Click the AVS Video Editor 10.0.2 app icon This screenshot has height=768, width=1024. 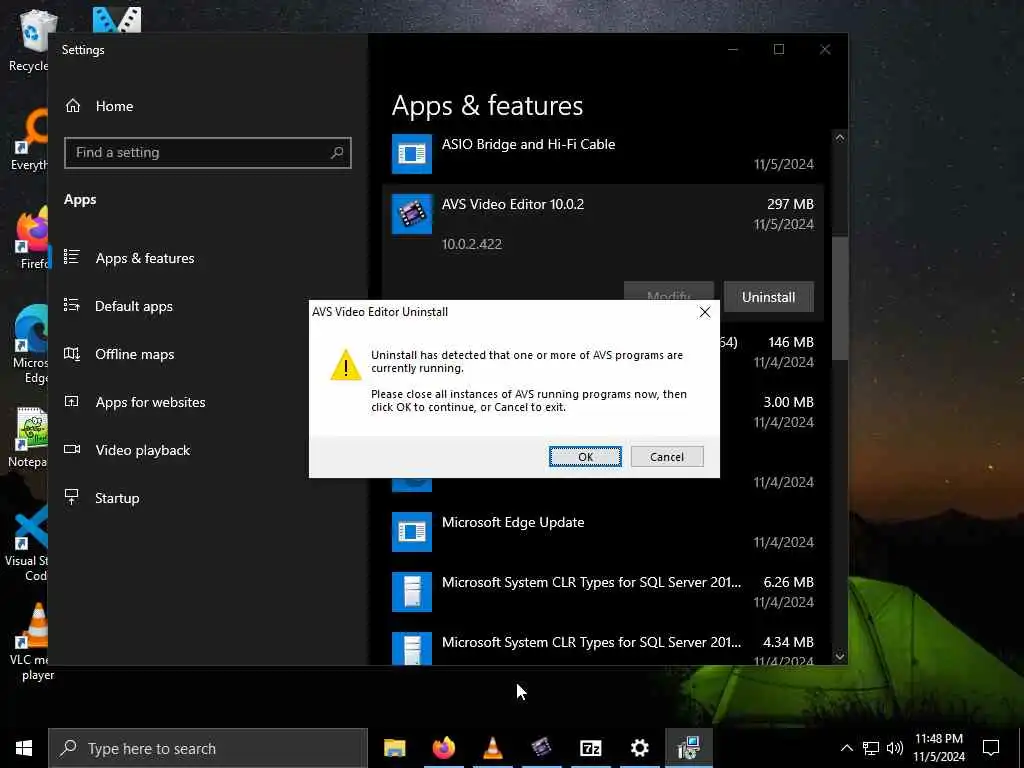[x=411, y=214]
